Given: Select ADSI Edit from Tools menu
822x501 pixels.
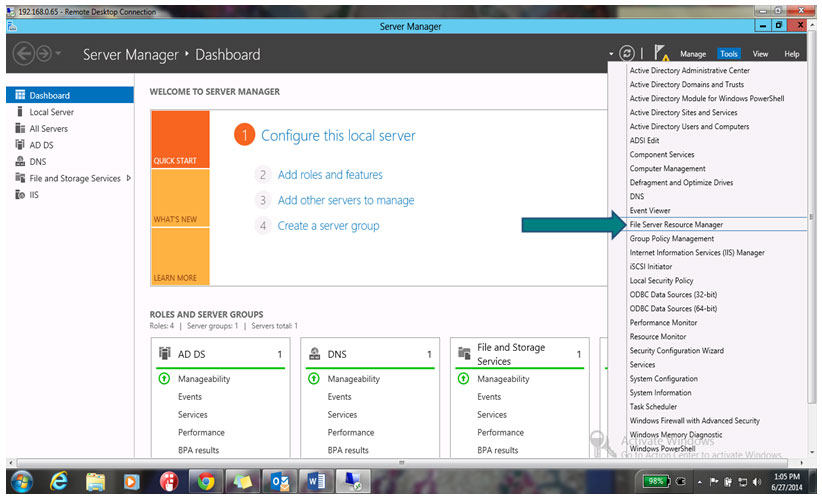Looking at the screenshot, I should pos(644,140).
